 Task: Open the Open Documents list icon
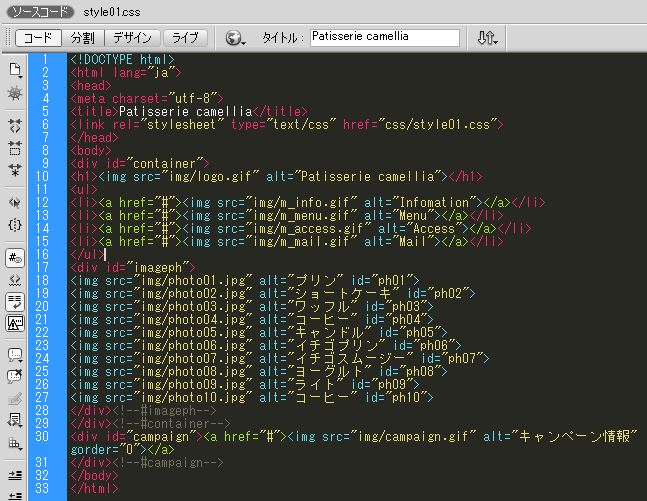[15, 70]
